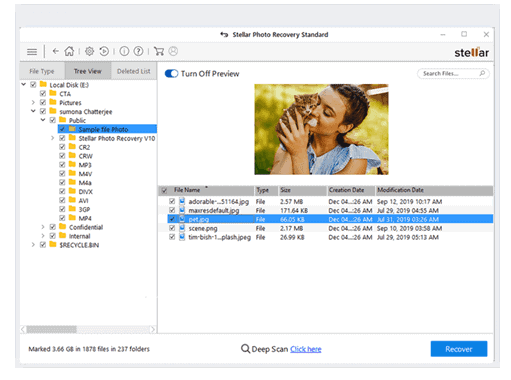Sort by the Modification Date column header
Viewport: 511px width, 380px height.
click(434, 190)
